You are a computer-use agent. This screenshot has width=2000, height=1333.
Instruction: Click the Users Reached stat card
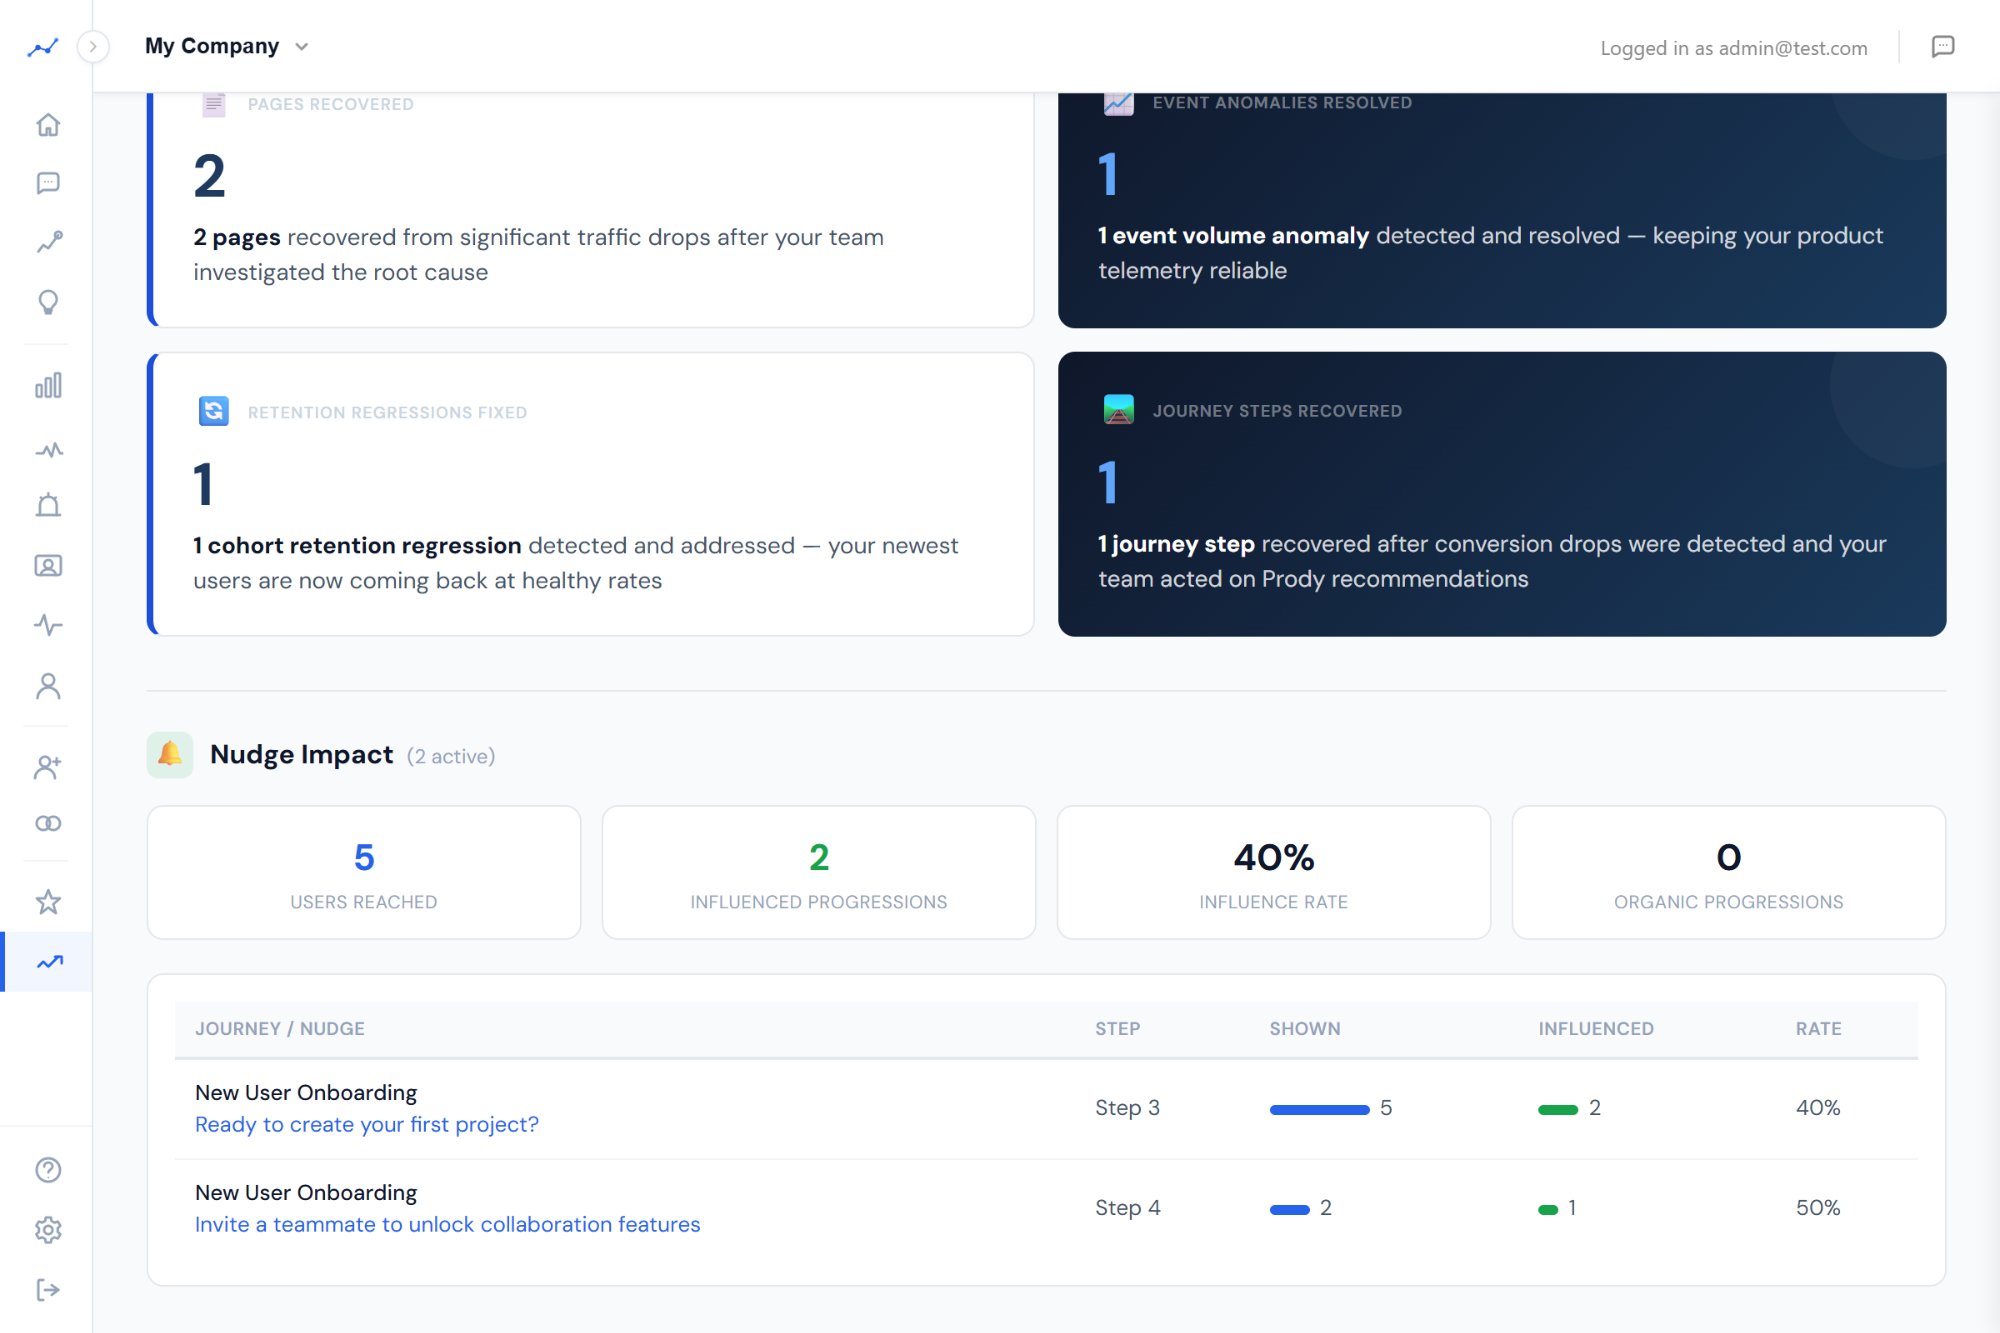364,873
